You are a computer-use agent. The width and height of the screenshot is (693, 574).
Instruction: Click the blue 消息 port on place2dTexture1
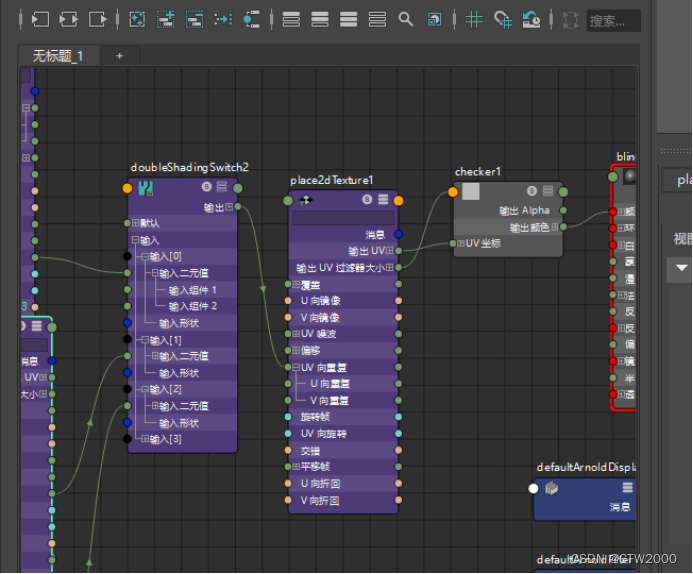tap(398, 234)
